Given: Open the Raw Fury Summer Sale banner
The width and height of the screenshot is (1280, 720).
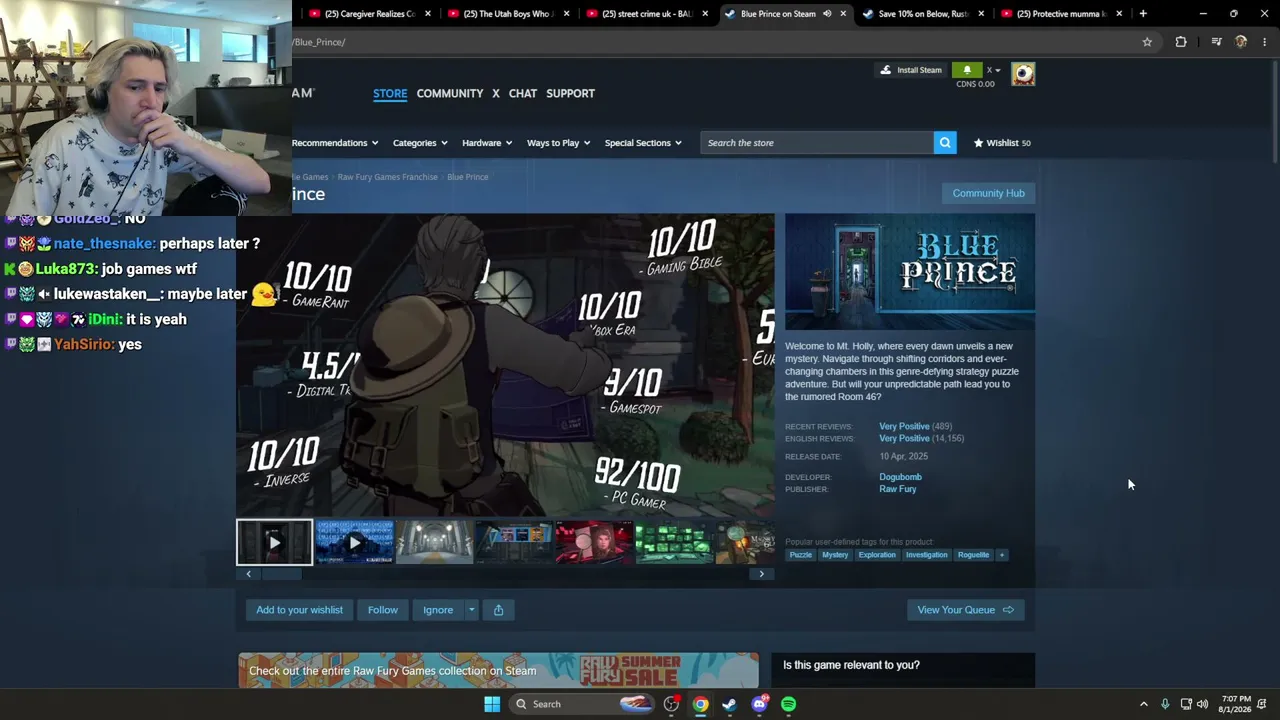Looking at the screenshot, I should pos(498,670).
